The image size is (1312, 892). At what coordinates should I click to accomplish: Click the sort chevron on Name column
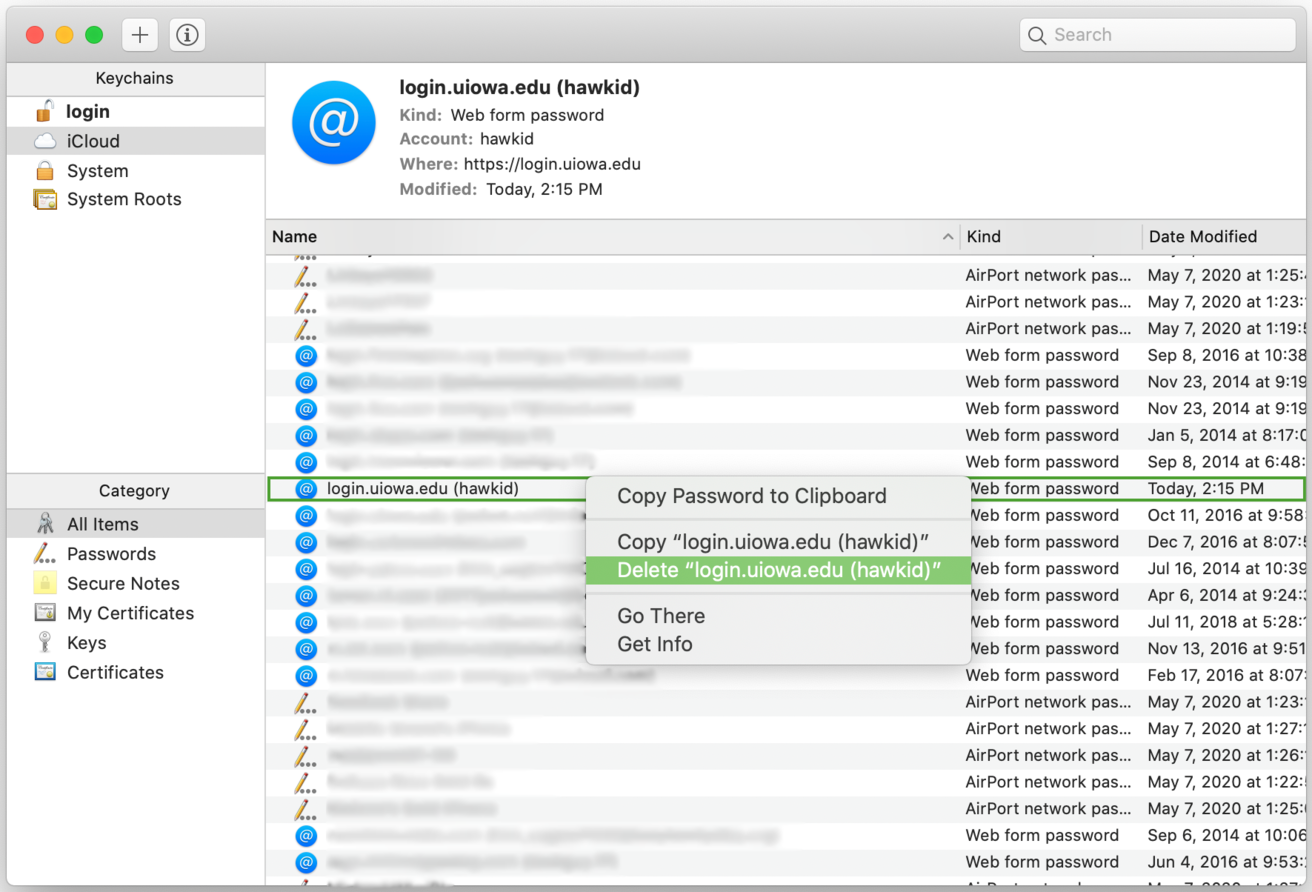(x=948, y=237)
